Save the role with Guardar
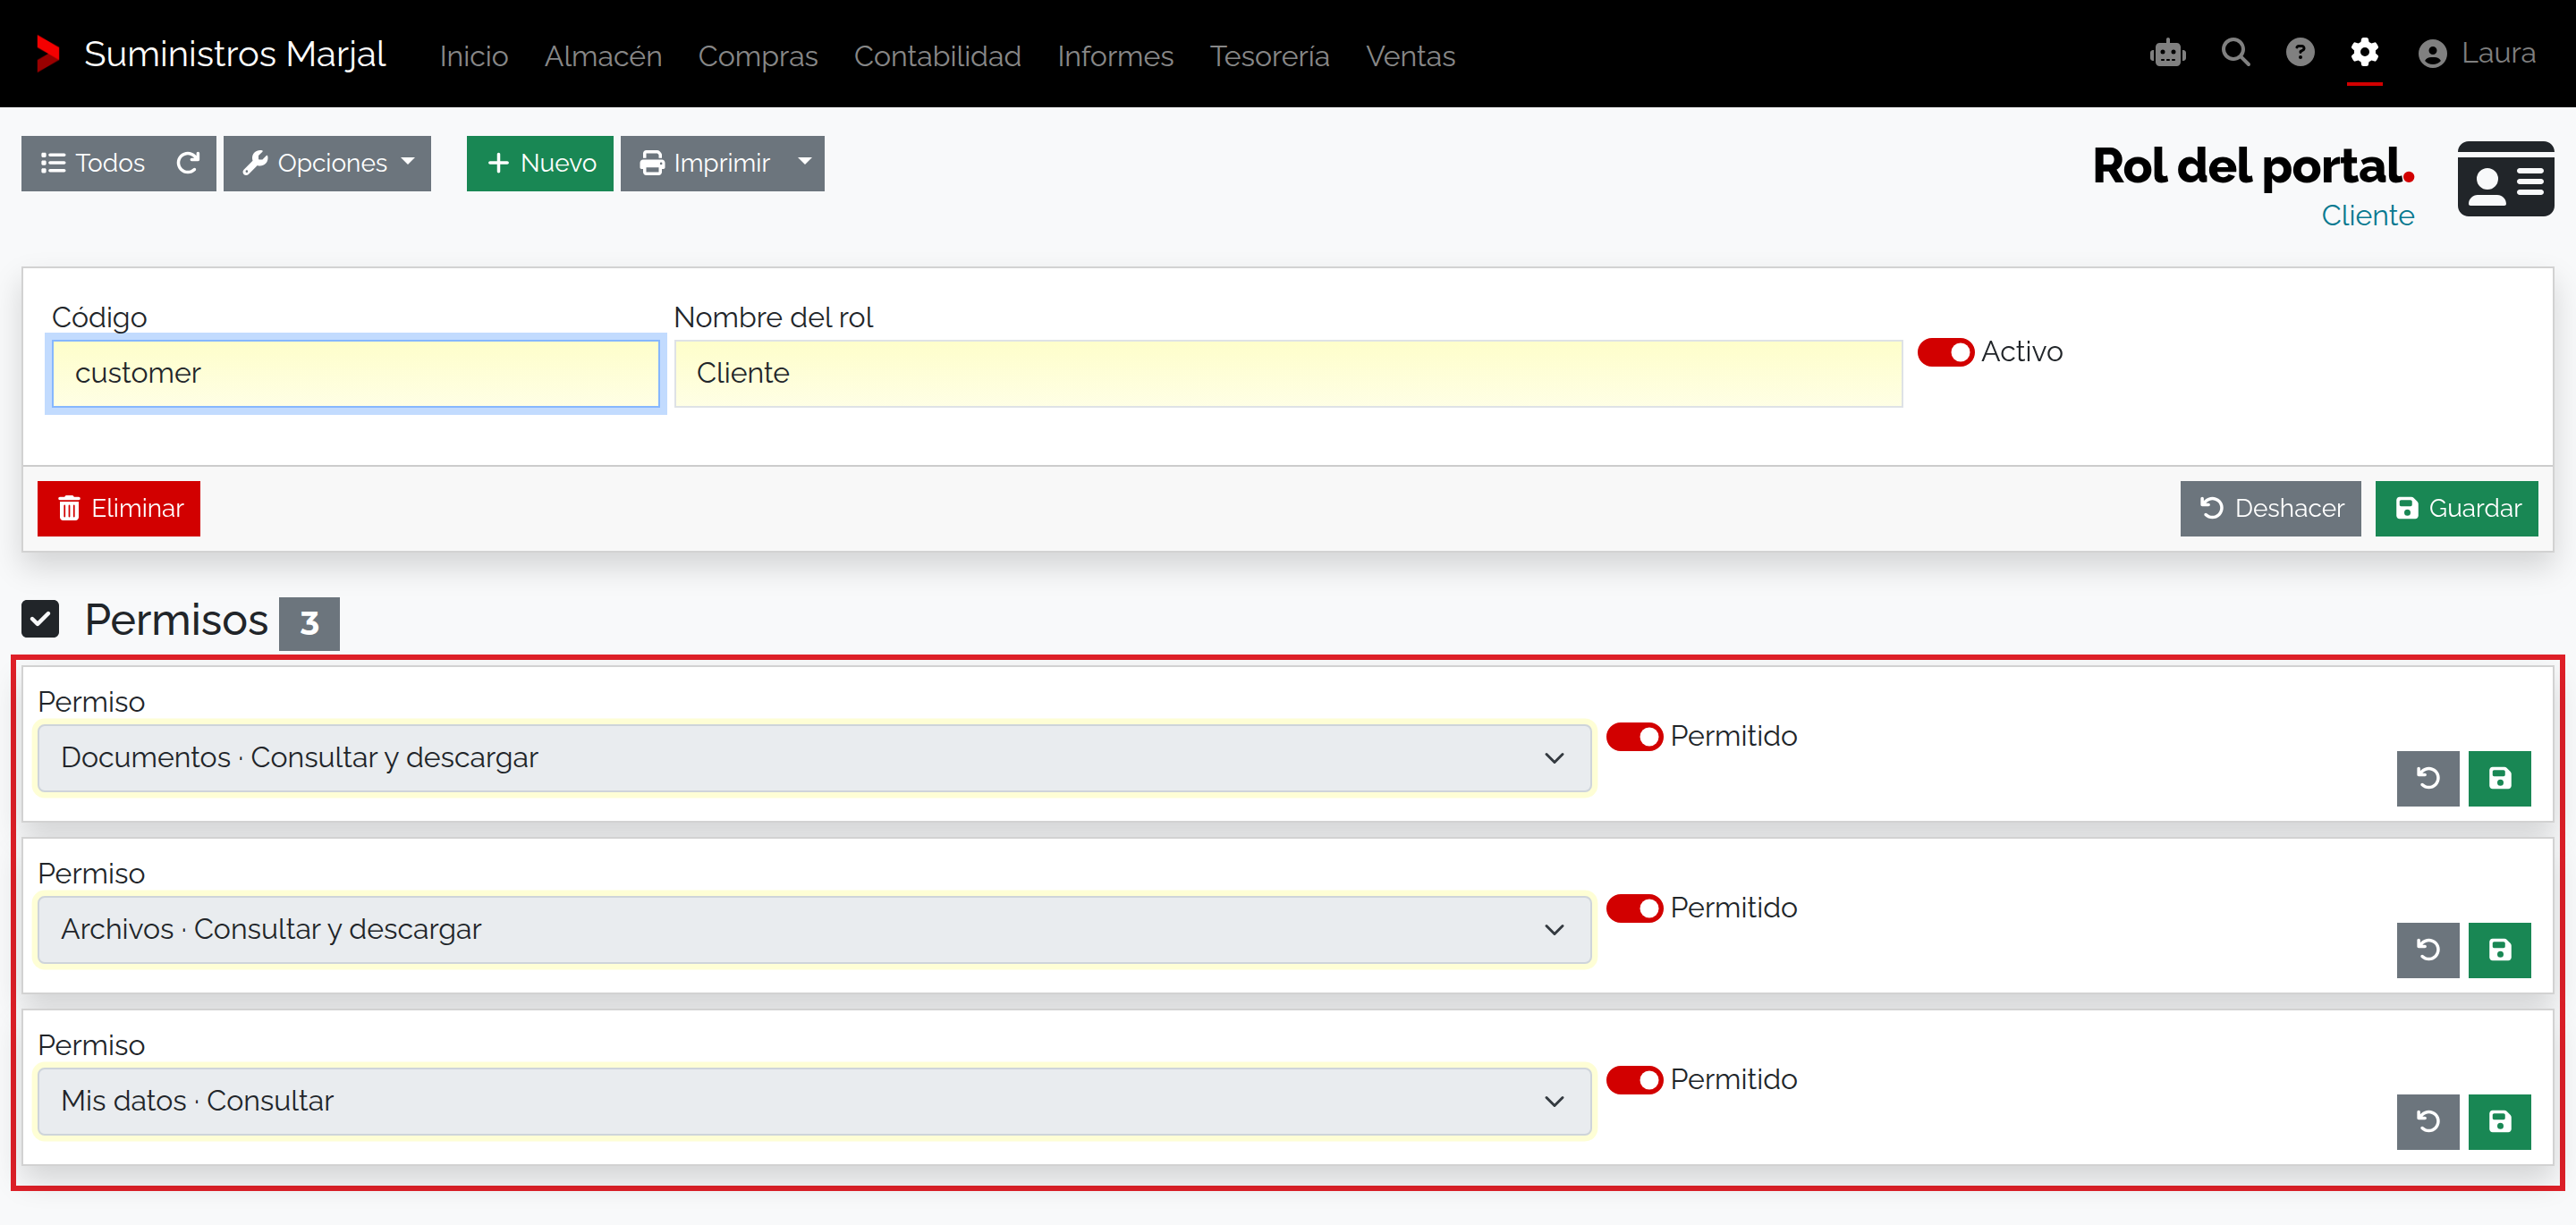The image size is (2576, 1225). tap(2457, 509)
